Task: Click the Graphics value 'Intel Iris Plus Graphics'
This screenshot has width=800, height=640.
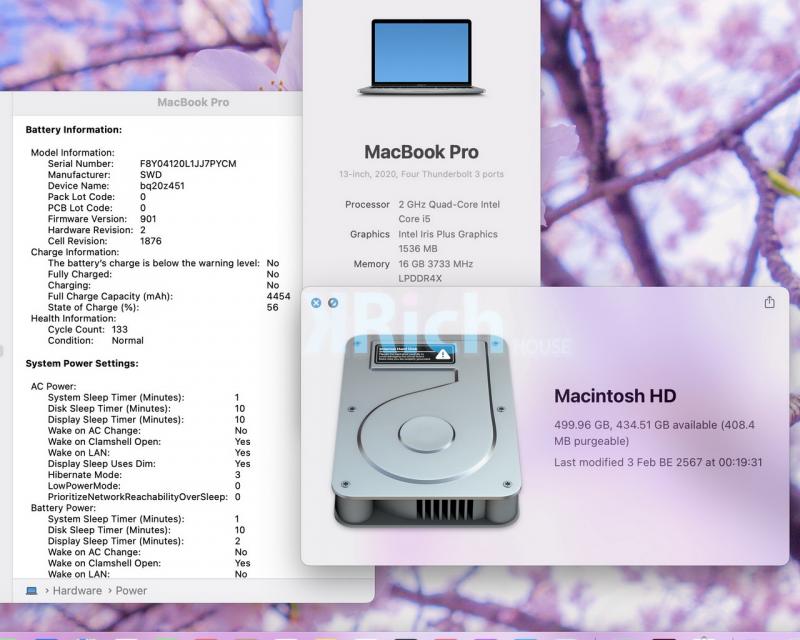Action: 448,234
